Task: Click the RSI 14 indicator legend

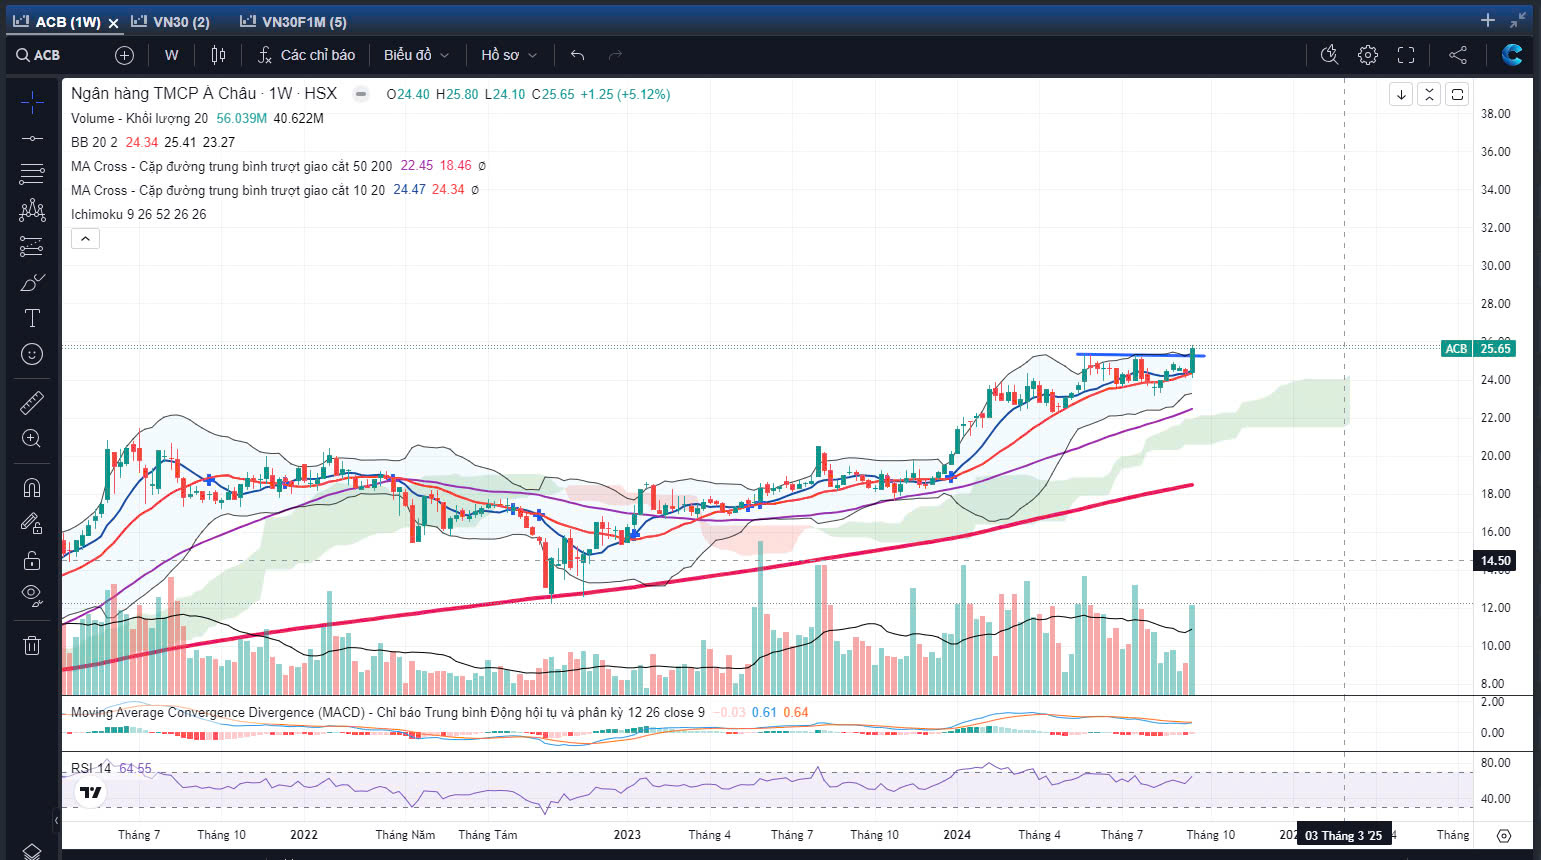Action: tap(91, 768)
